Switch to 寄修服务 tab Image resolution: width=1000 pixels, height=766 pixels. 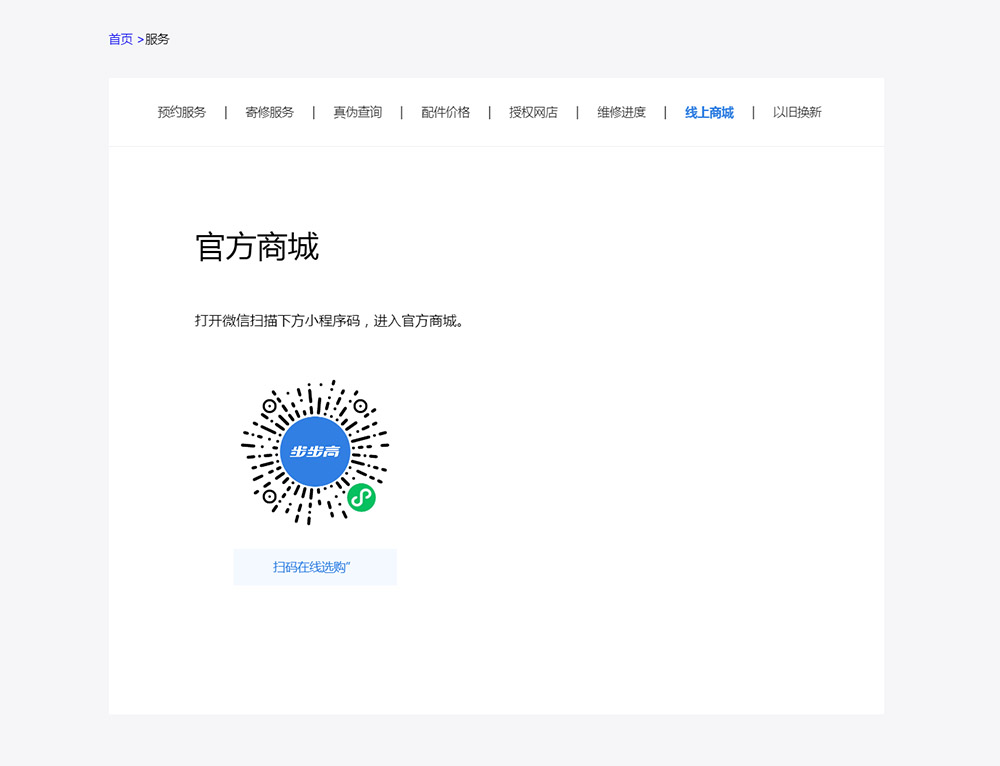[270, 112]
